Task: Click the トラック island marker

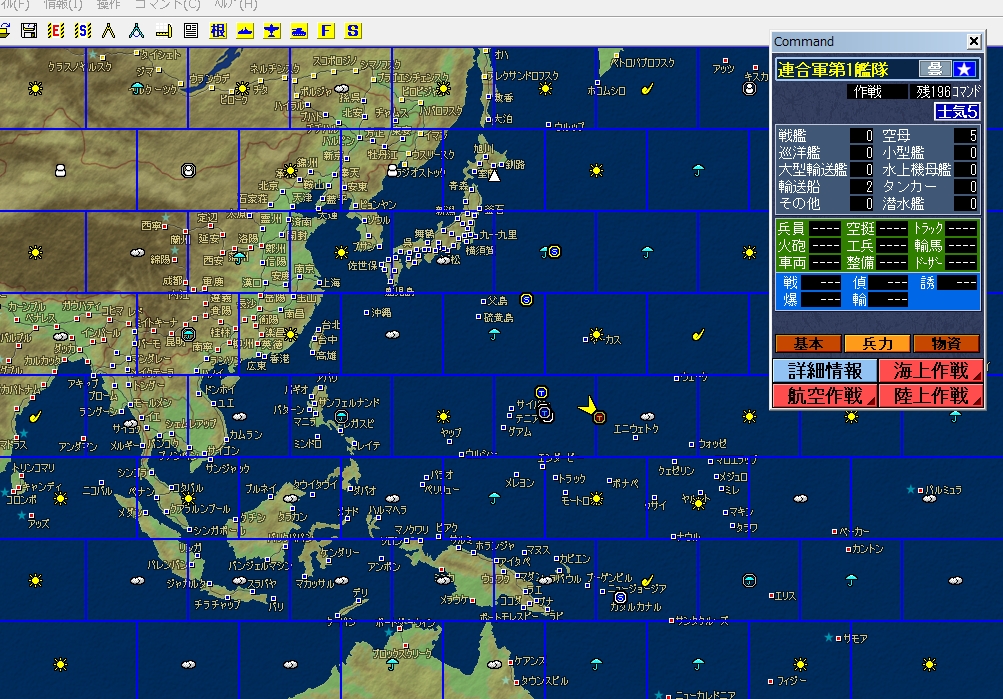Action: point(555,478)
